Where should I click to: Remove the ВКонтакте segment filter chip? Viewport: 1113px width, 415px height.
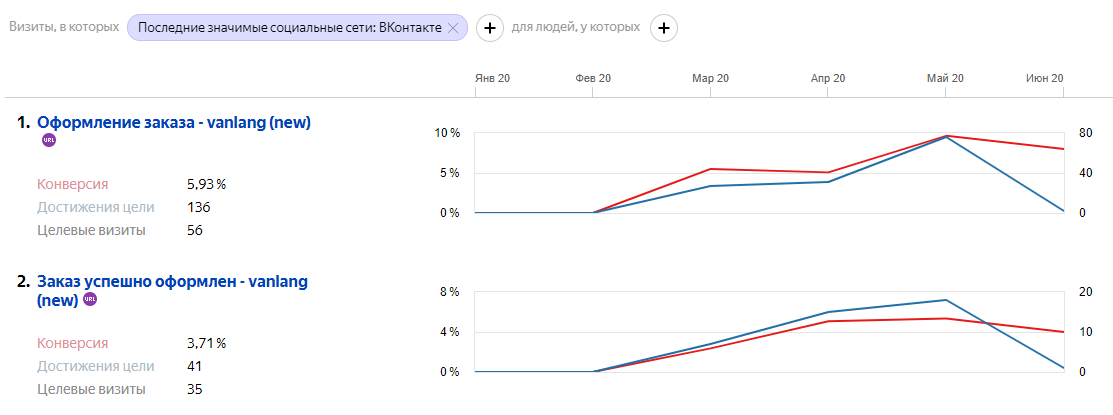coord(453,28)
